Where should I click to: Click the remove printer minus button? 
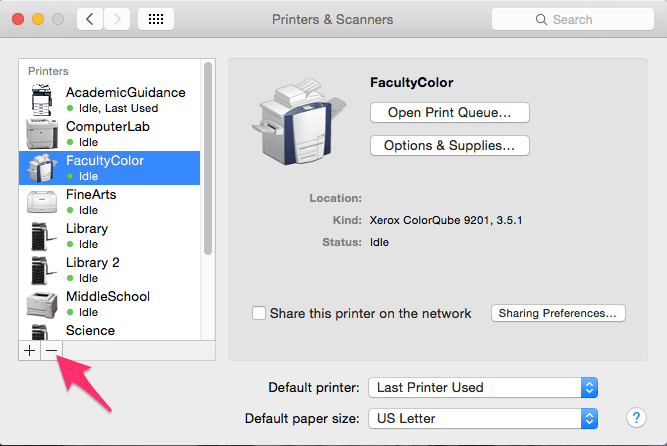click(x=51, y=351)
